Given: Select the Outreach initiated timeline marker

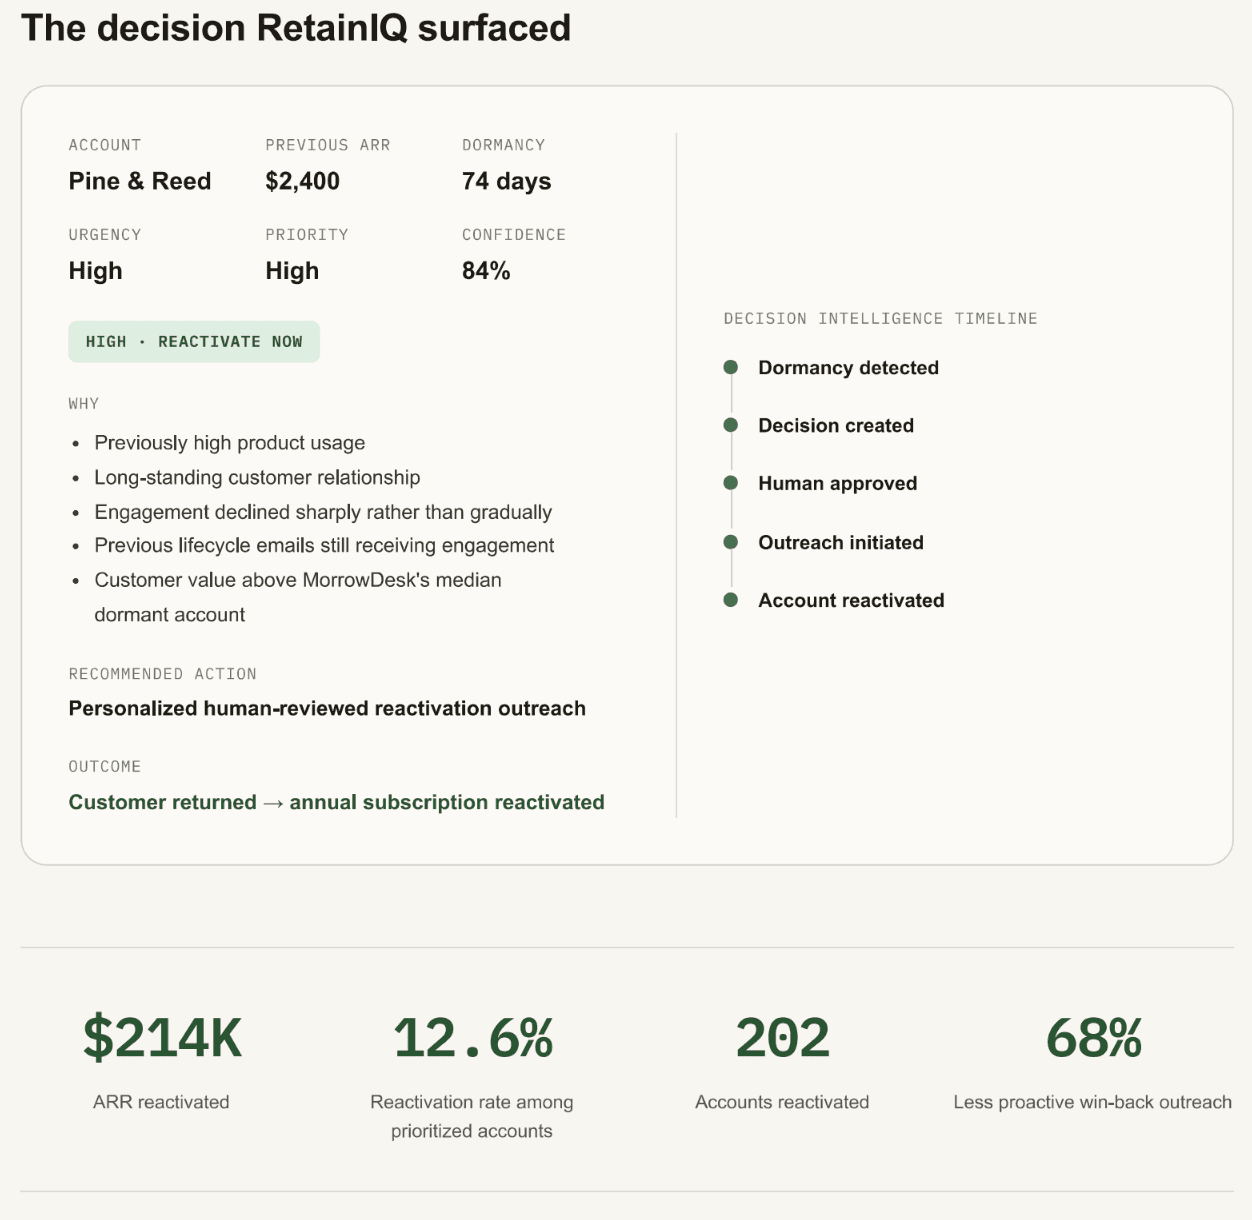Looking at the screenshot, I should (x=731, y=542).
